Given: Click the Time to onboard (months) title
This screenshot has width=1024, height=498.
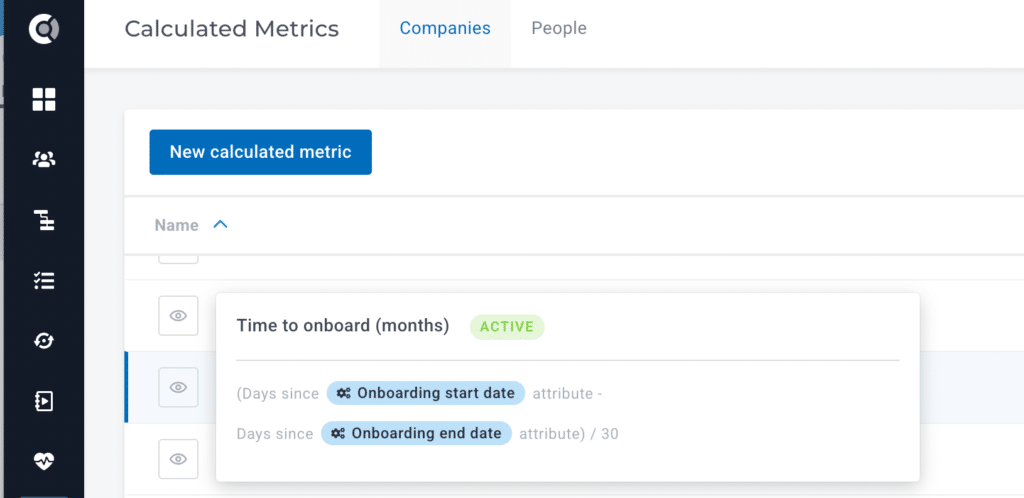Looking at the screenshot, I should click(343, 326).
